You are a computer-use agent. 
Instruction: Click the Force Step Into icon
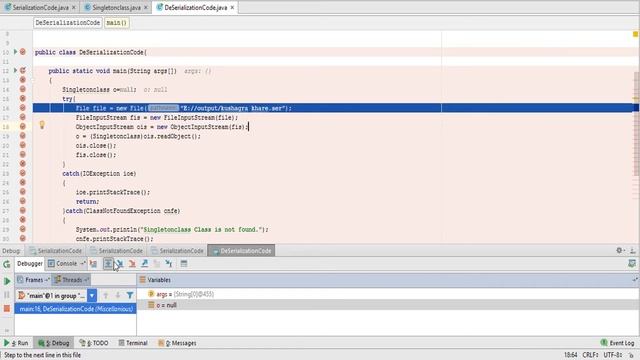click(132, 264)
